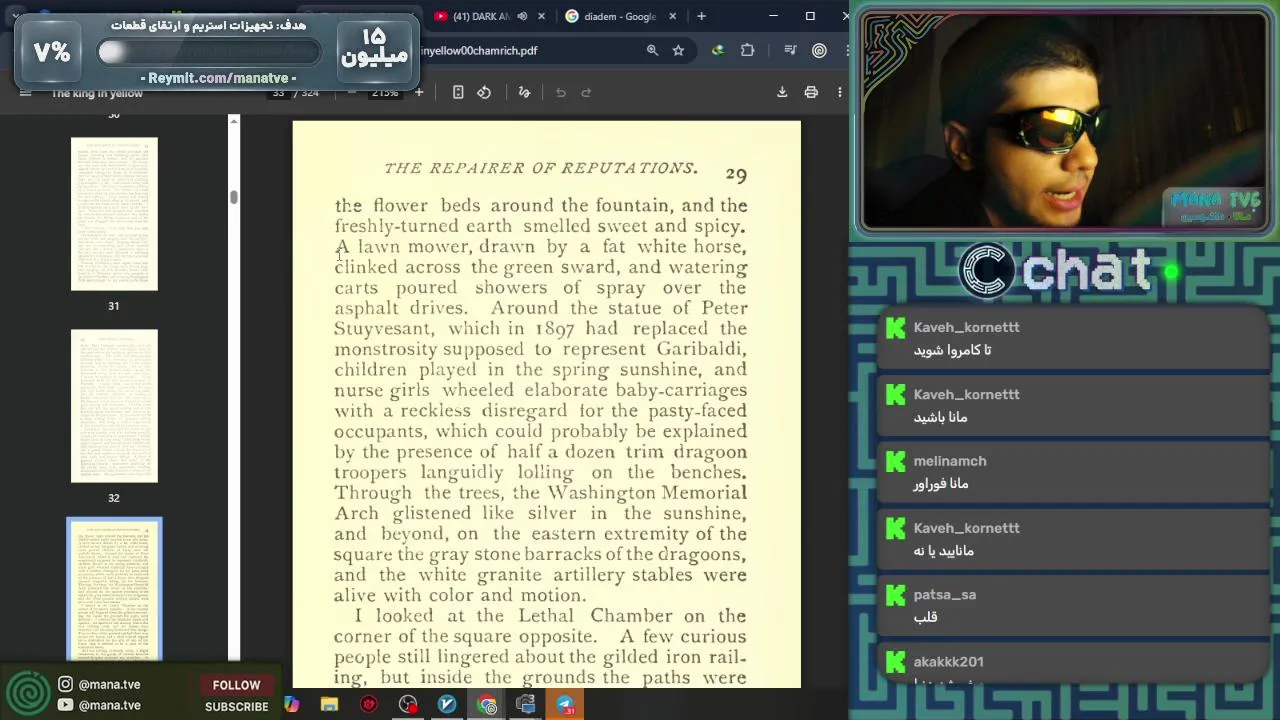Click username akakkk201 in chat
This screenshot has height=720, width=1280.
(x=948, y=662)
